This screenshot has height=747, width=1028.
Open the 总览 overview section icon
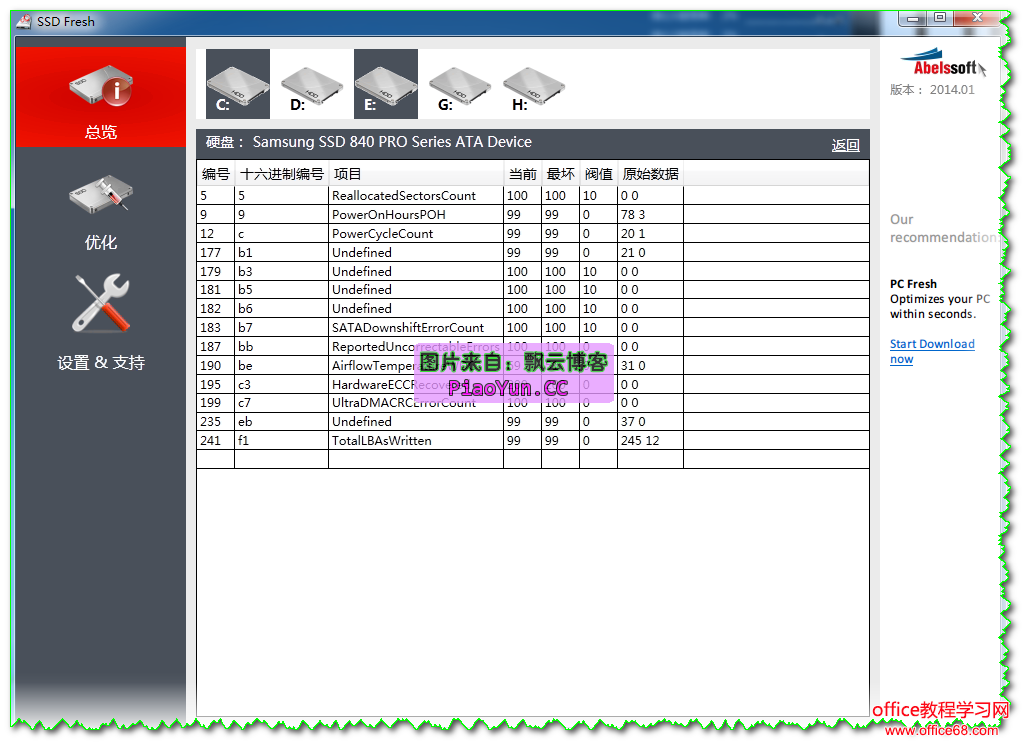[101, 85]
